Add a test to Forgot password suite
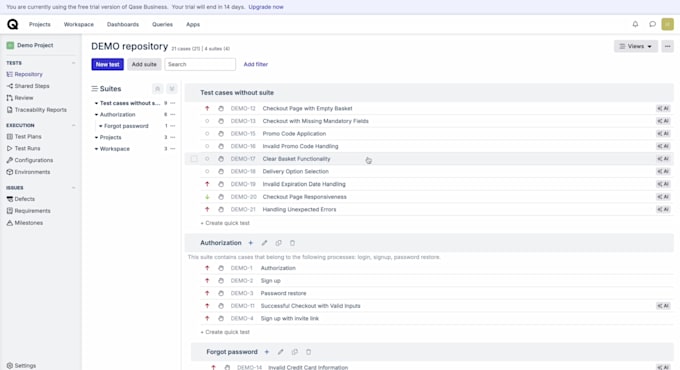 coord(267,352)
